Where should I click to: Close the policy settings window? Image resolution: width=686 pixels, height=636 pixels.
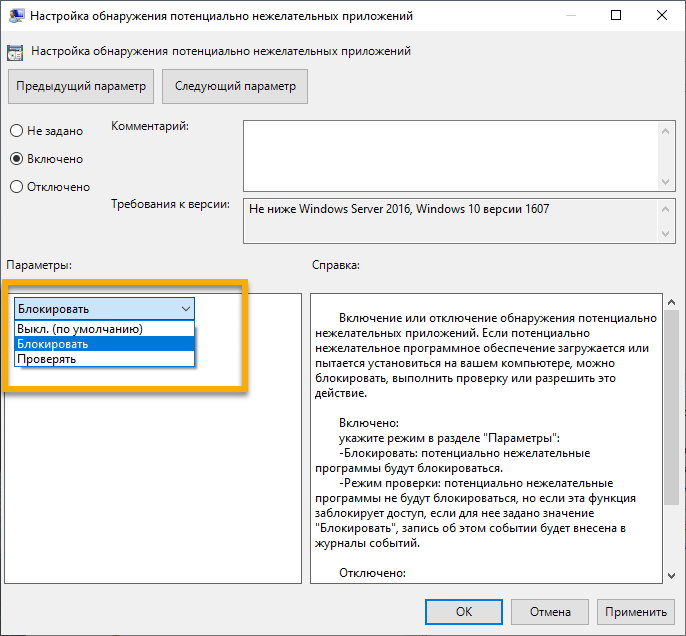(x=662, y=15)
